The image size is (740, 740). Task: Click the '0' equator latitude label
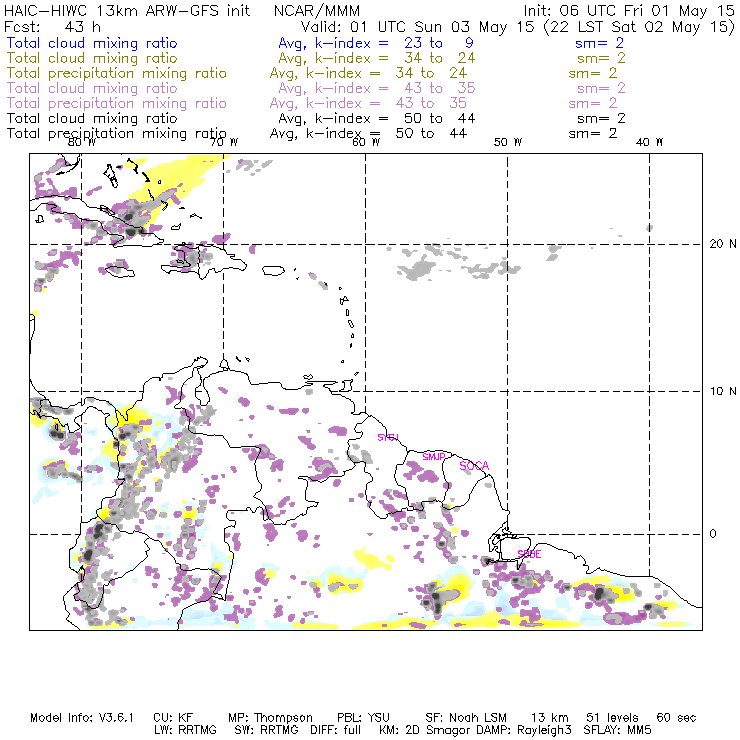click(713, 534)
